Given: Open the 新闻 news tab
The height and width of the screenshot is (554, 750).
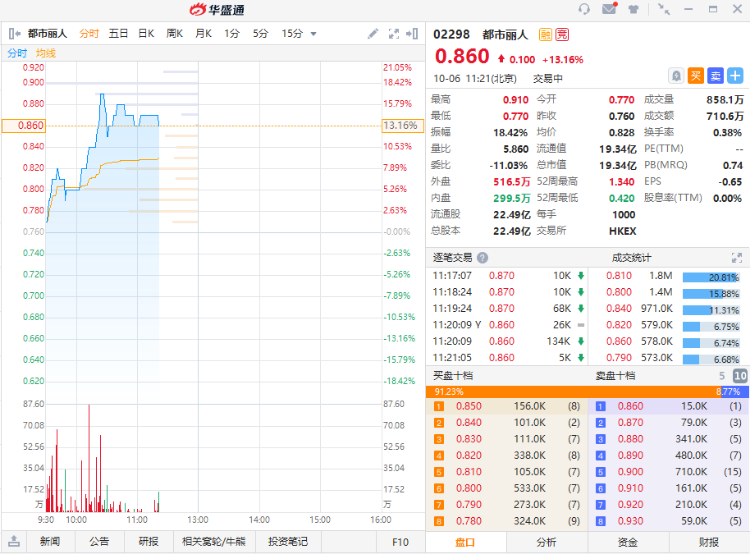Looking at the screenshot, I should click(50, 542).
